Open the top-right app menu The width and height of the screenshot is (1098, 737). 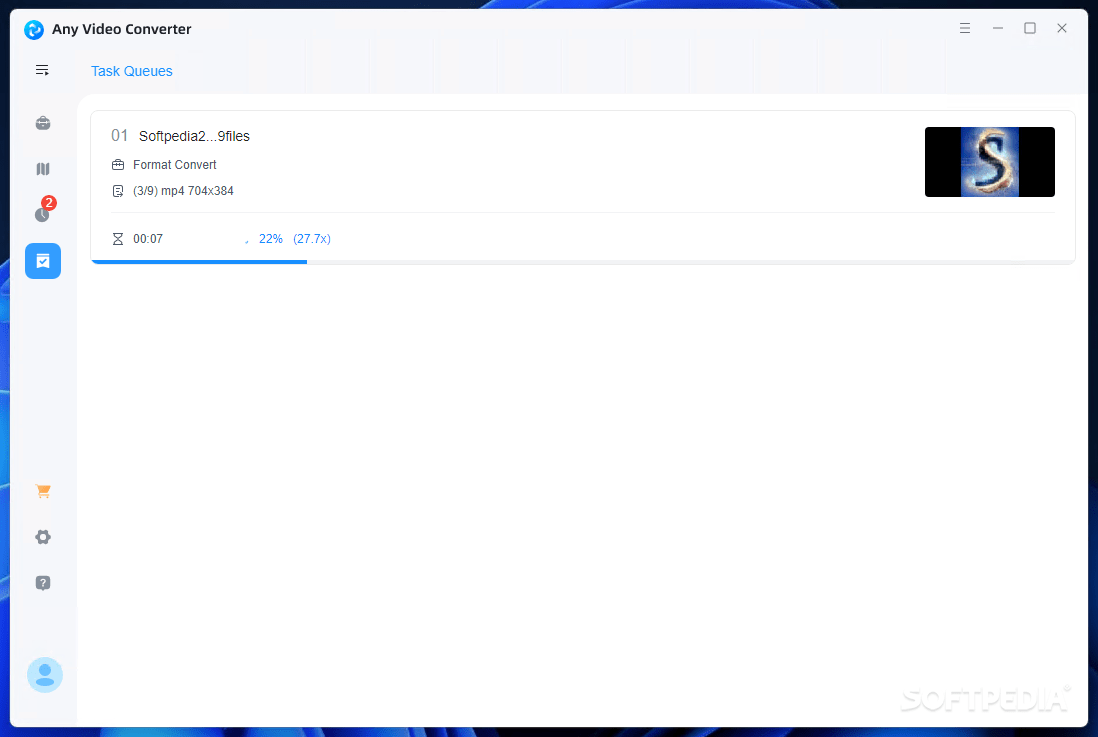(x=965, y=28)
